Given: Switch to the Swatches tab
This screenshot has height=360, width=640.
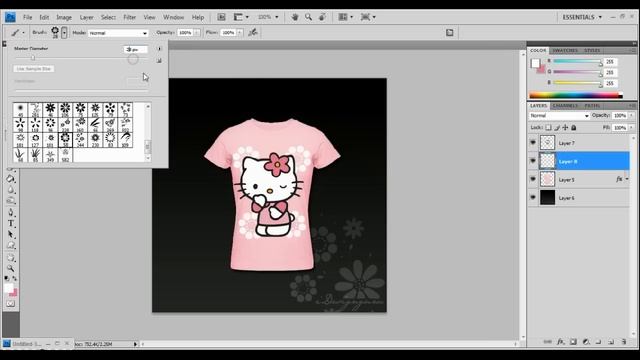Looking at the screenshot, I should (x=565, y=50).
